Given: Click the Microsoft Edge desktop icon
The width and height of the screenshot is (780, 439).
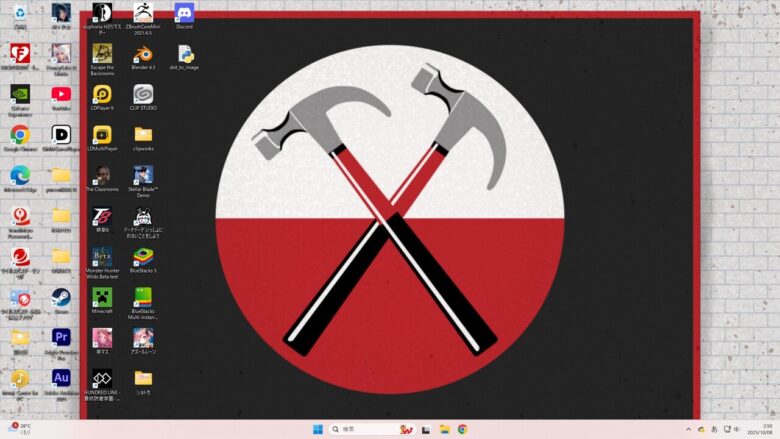Looking at the screenshot, I should 20,175.
